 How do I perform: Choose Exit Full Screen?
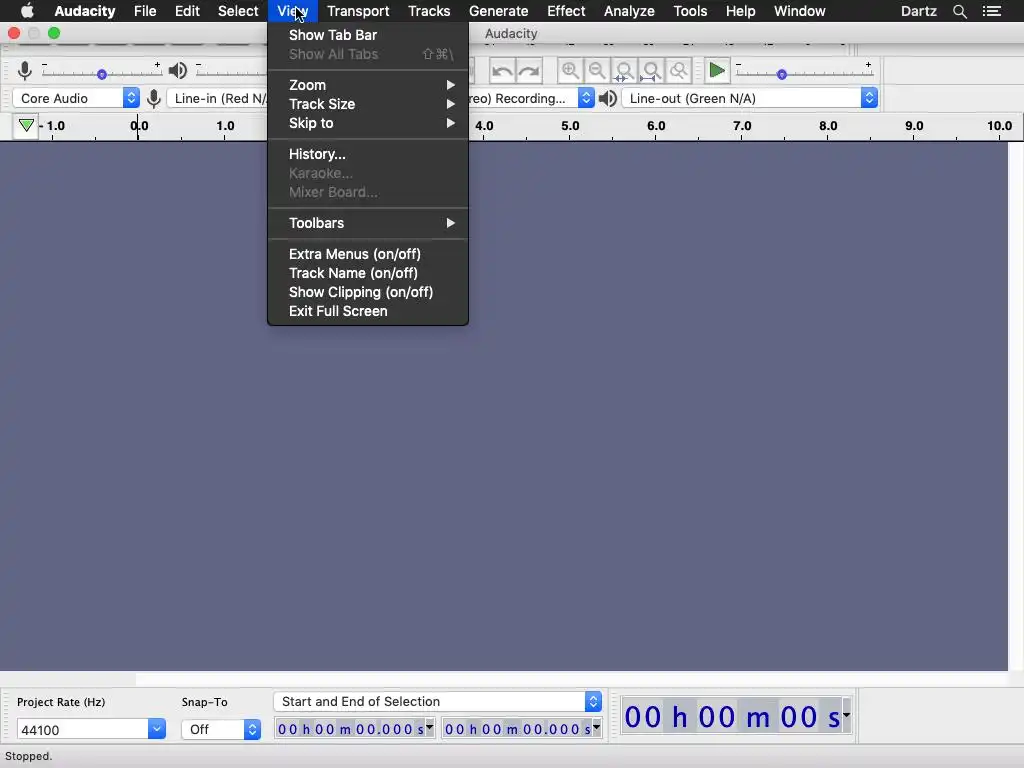pos(368,311)
